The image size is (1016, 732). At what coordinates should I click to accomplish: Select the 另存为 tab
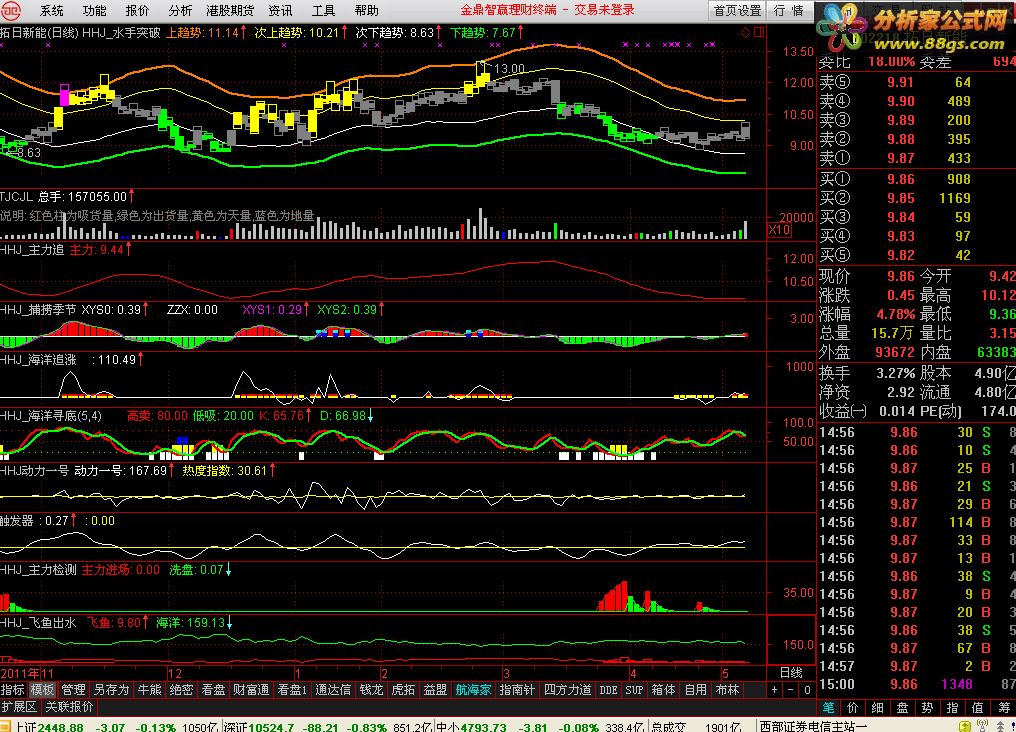pyautogui.click(x=111, y=690)
